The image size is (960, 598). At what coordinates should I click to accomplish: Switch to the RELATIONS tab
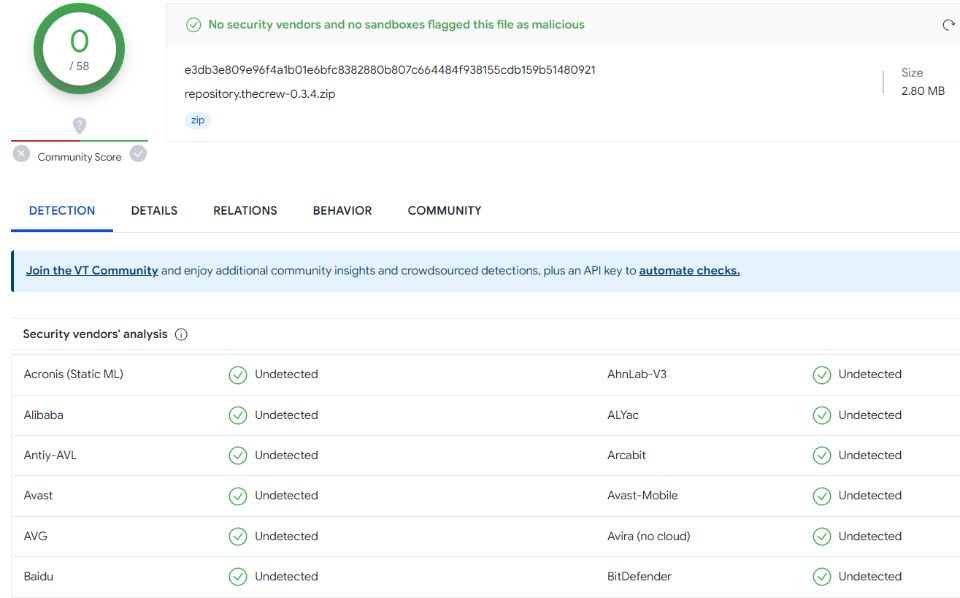(x=245, y=211)
